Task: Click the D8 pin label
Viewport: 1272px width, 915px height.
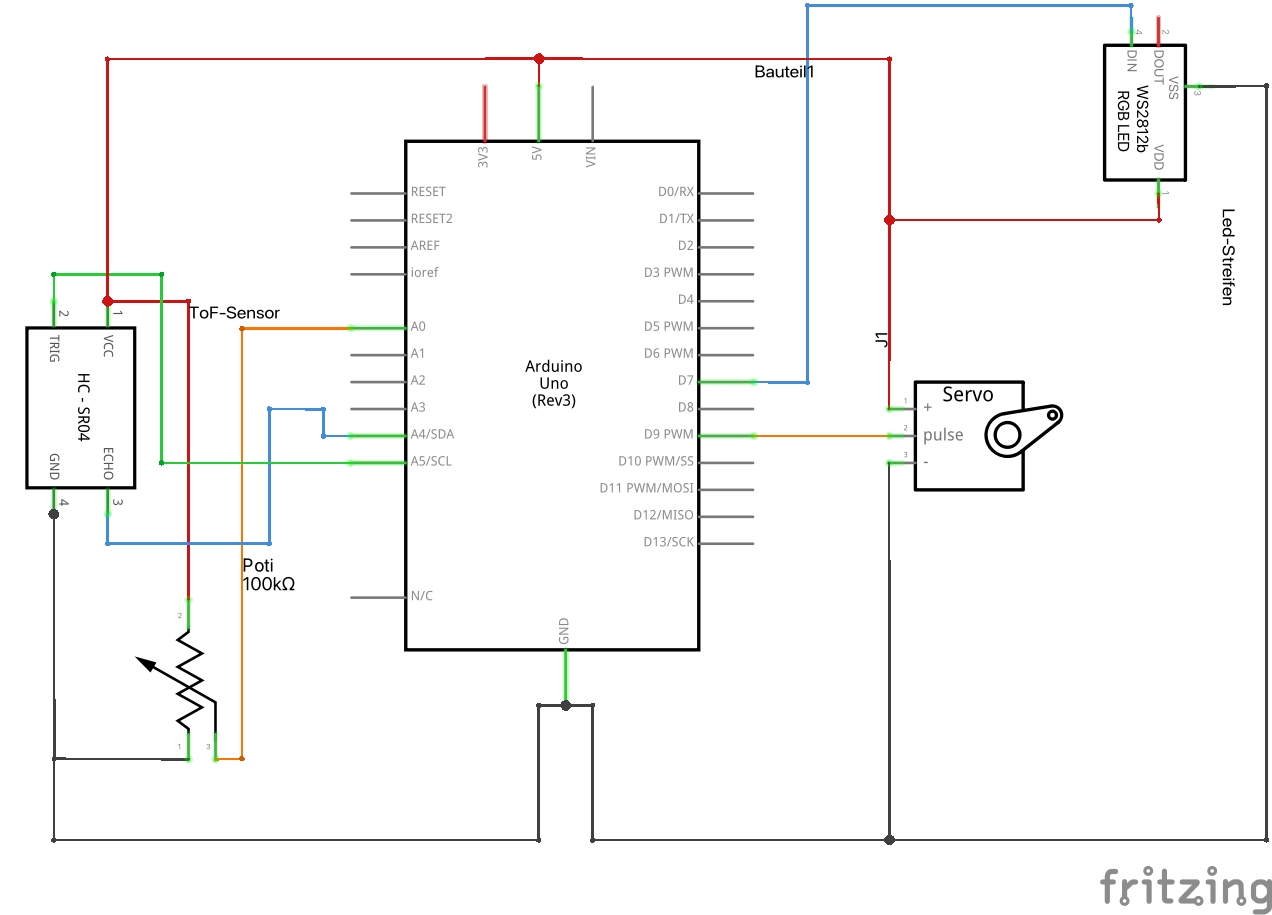Action: point(685,407)
